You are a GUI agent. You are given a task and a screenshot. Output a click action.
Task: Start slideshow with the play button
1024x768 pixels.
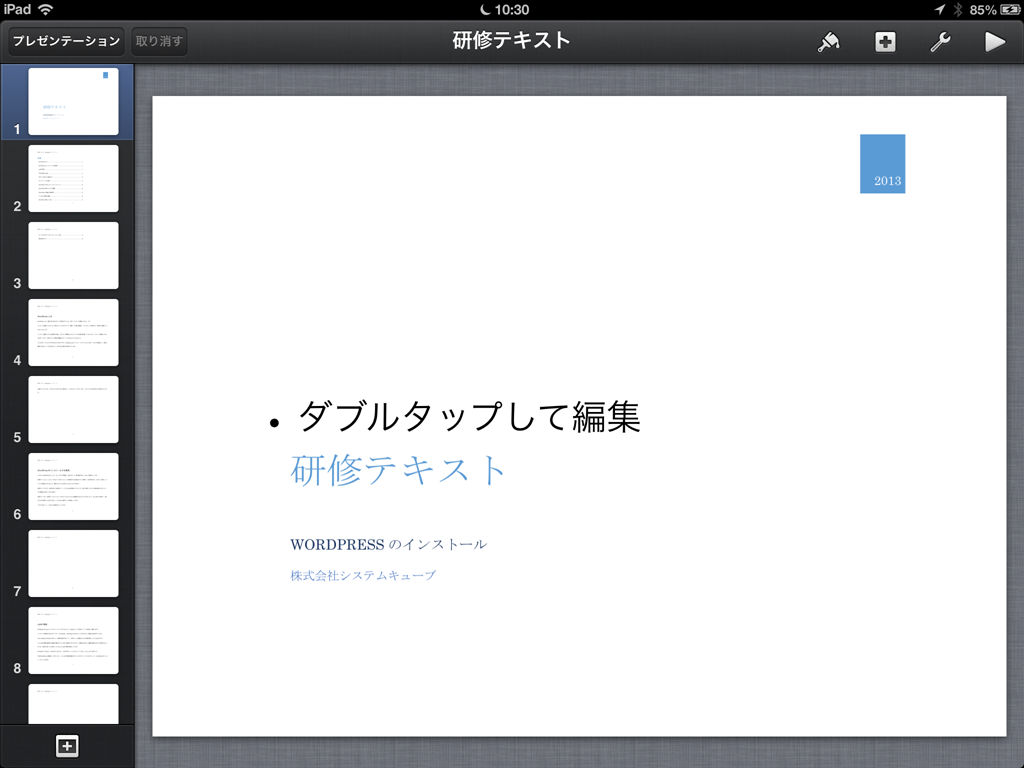point(995,42)
